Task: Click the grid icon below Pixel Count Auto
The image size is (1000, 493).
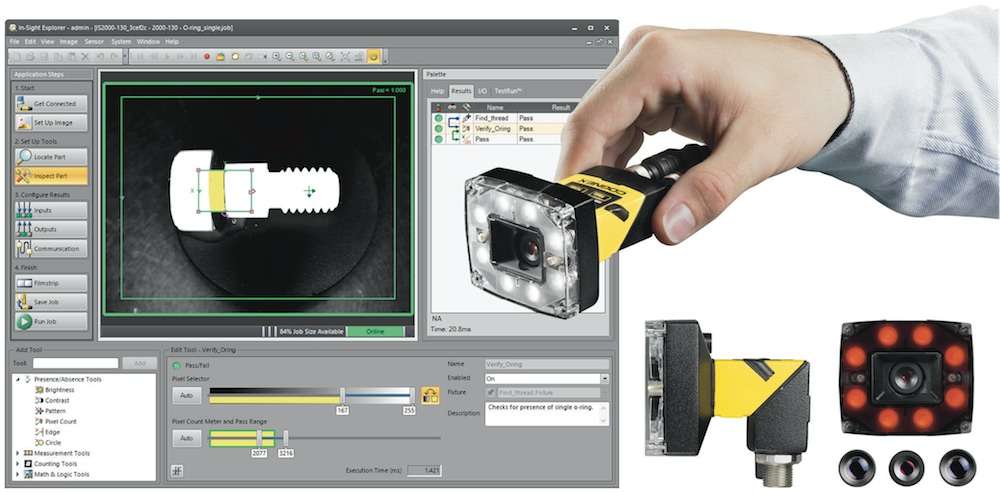Action: [x=178, y=471]
